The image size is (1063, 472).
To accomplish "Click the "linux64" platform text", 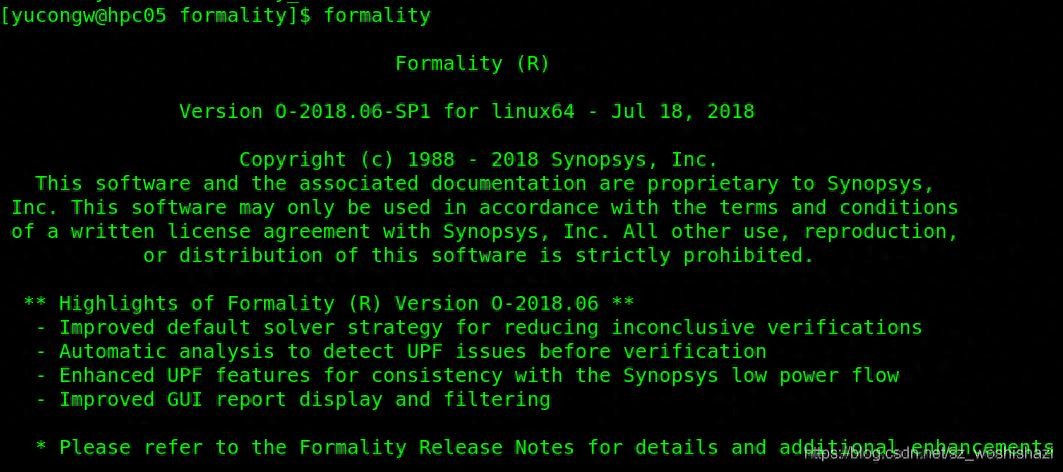I will pos(533,112).
